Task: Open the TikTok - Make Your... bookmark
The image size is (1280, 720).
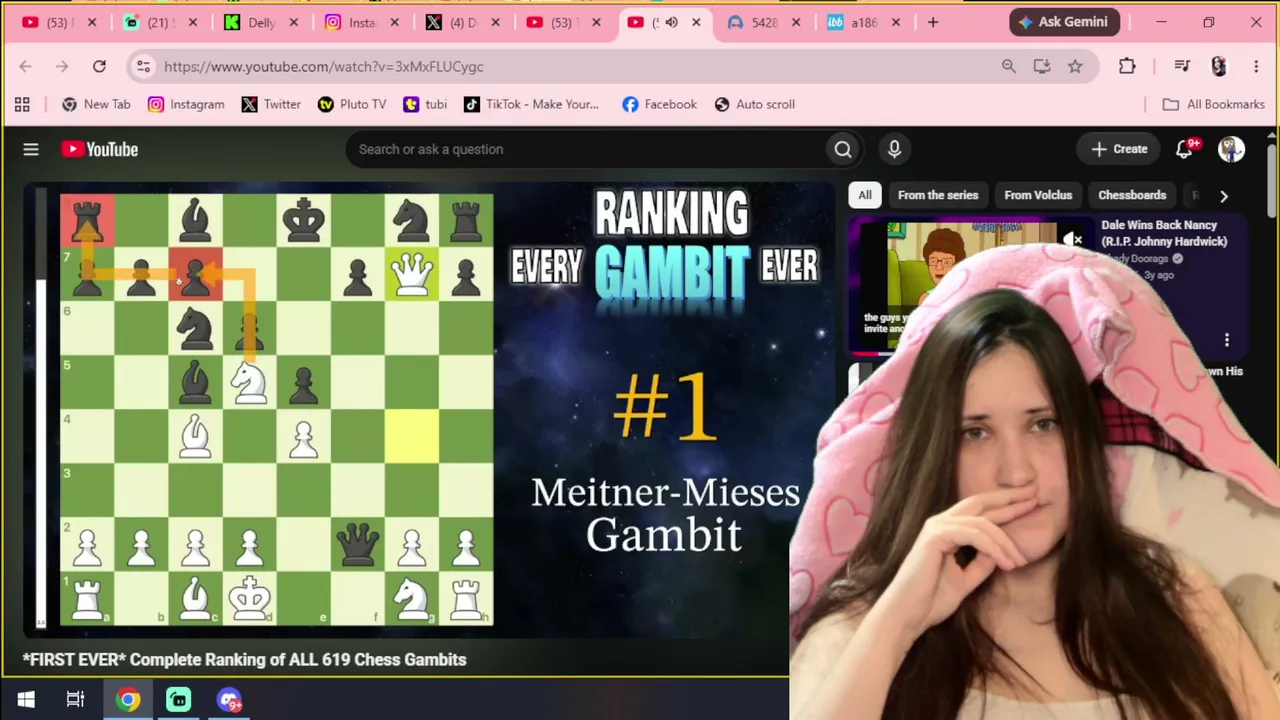Action: pos(531,104)
